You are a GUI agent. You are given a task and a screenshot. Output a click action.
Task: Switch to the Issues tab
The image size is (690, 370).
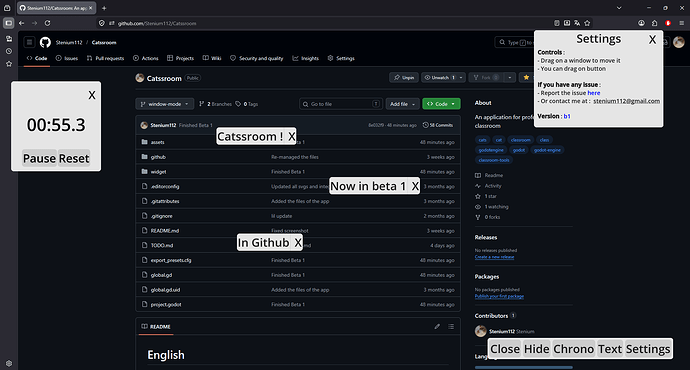[x=67, y=58]
